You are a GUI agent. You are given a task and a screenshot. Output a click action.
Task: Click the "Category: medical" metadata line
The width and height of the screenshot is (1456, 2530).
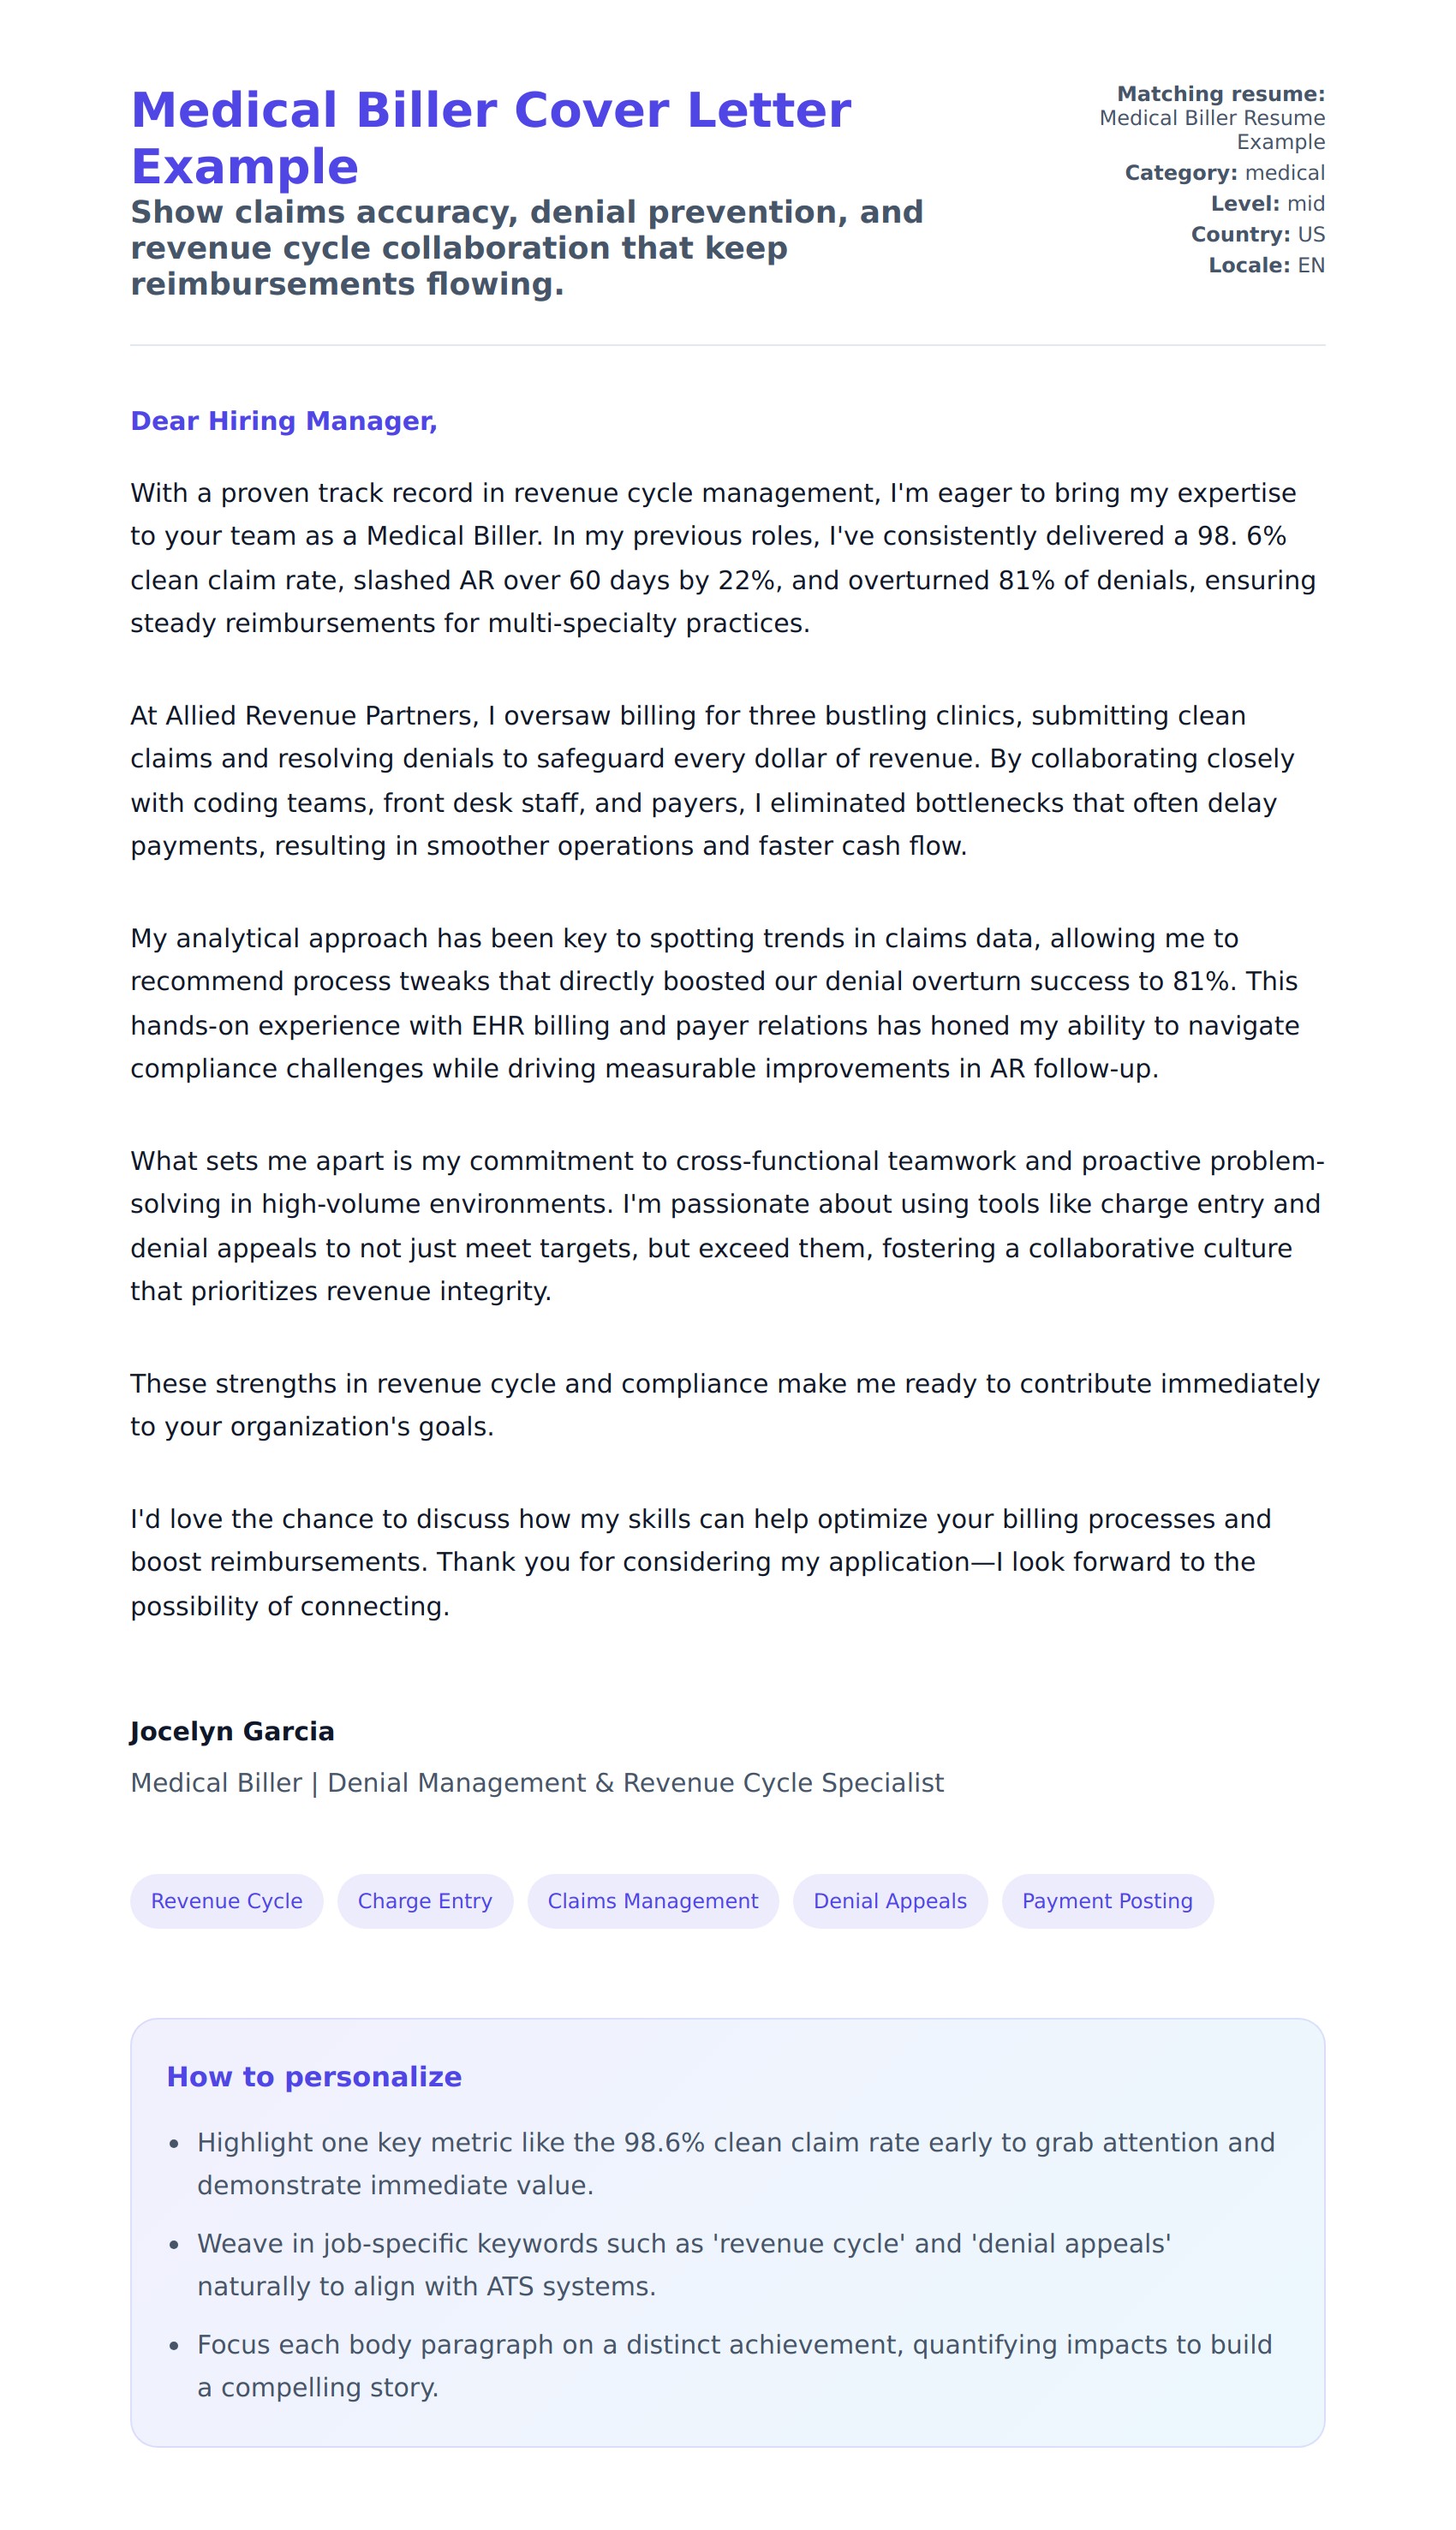pos(1224,173)
